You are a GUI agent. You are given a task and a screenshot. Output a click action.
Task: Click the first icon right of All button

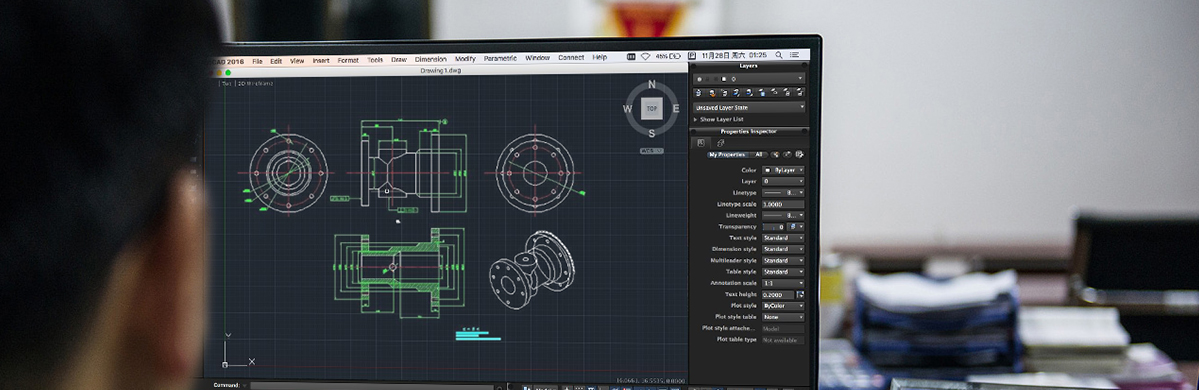point(775,154)
